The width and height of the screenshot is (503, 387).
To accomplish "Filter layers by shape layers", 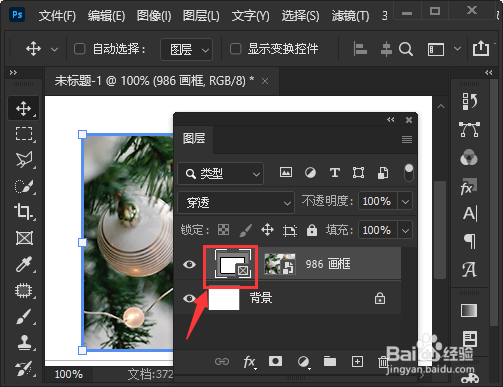I will (x=358, y=173).
